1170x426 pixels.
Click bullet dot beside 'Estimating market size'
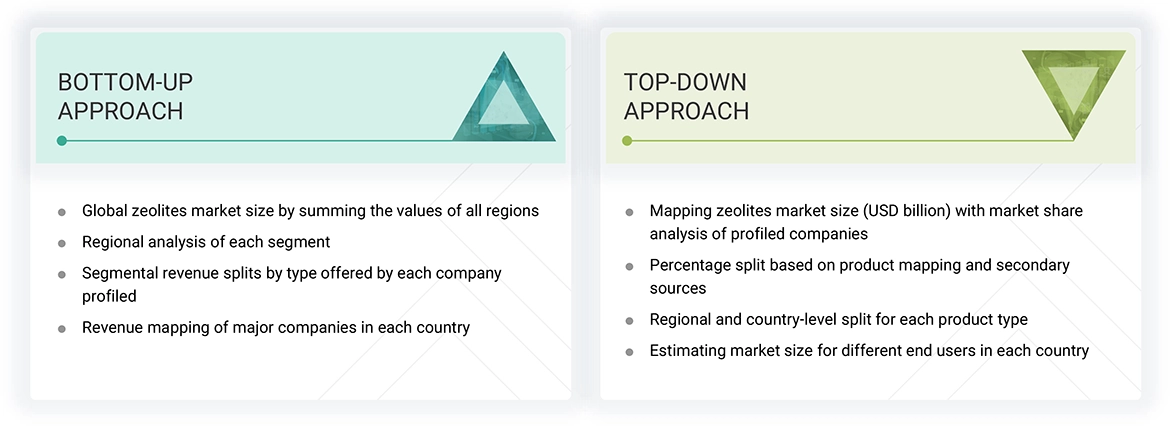pyautogui.click(x=629, y=352)
